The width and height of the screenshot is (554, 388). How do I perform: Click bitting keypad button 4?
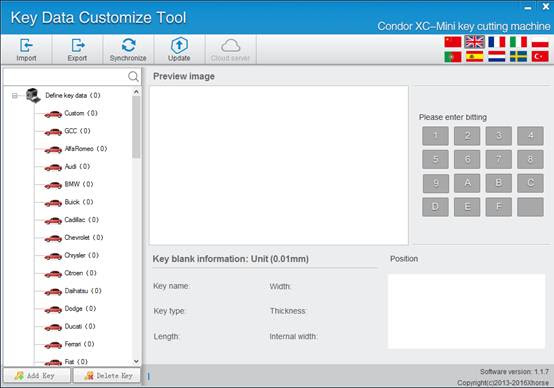tap(530, 136)
